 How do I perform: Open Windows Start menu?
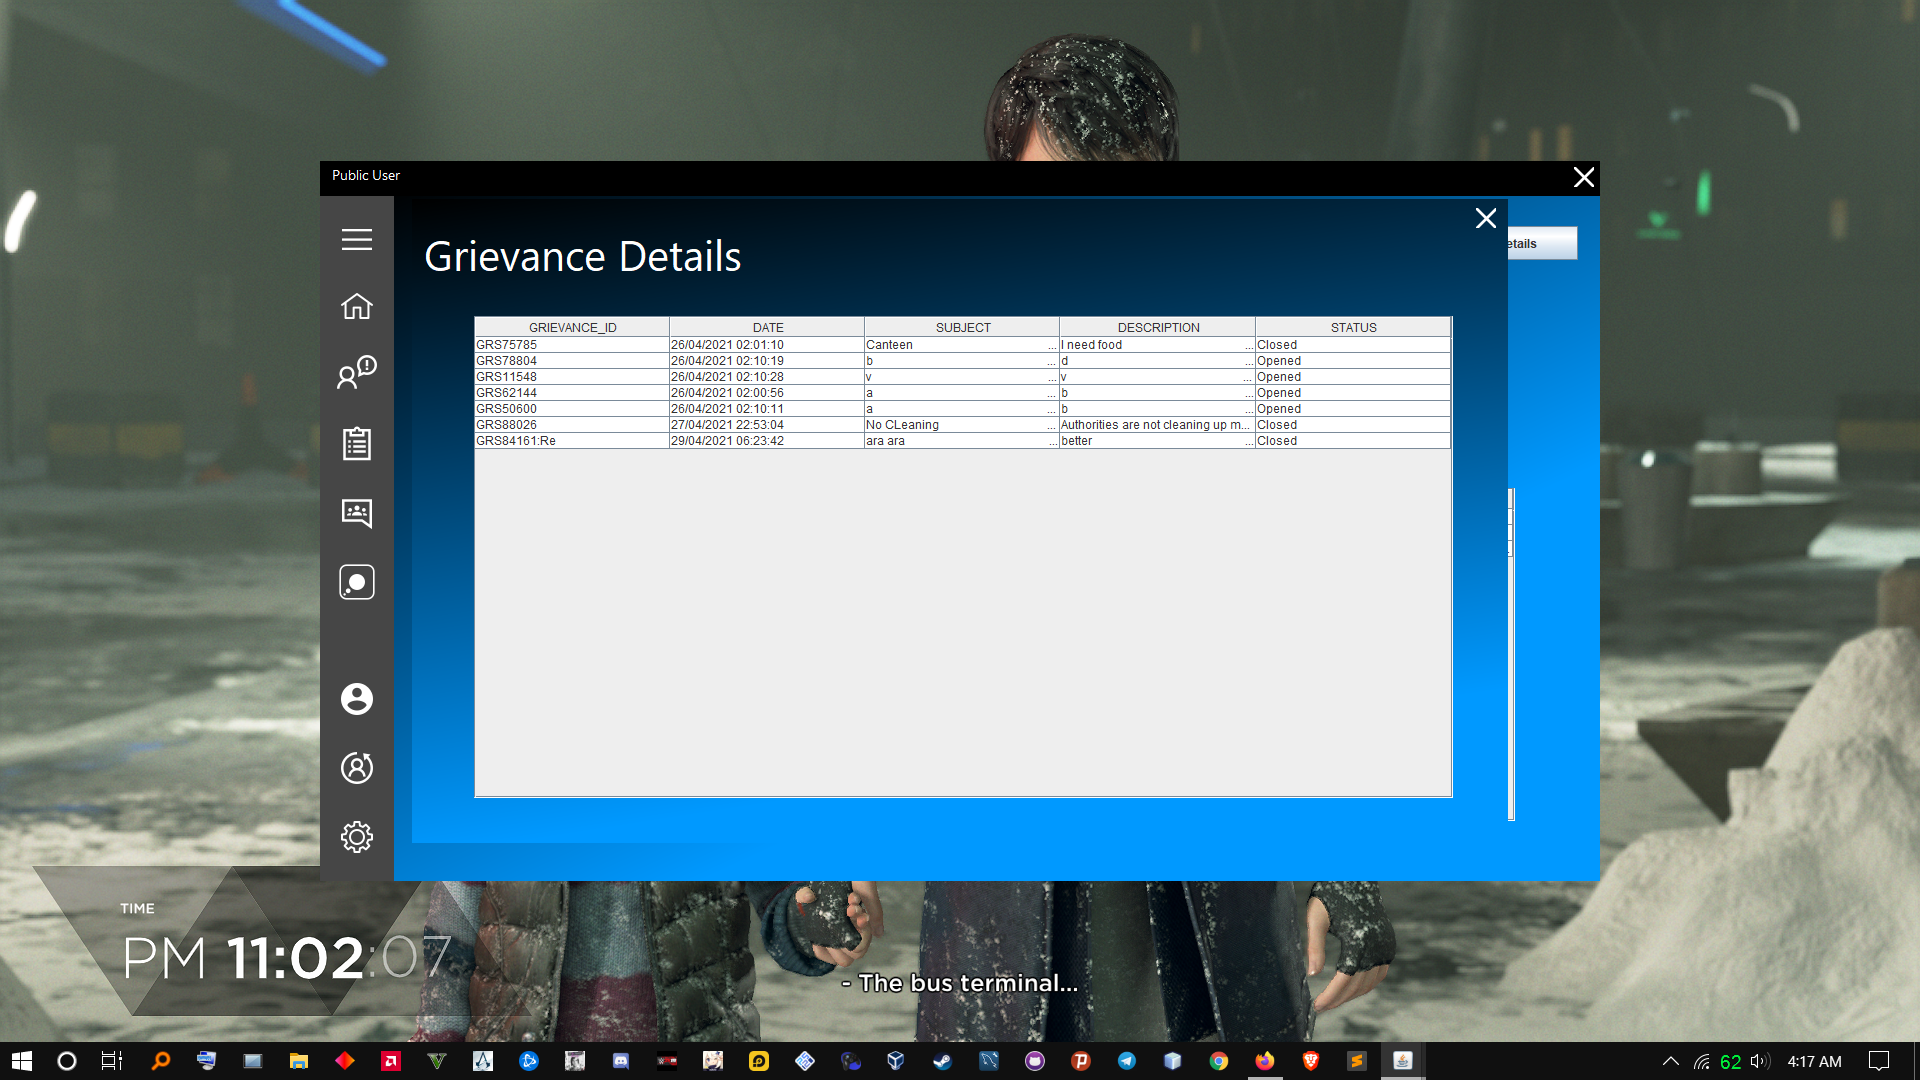(22, 1061)
